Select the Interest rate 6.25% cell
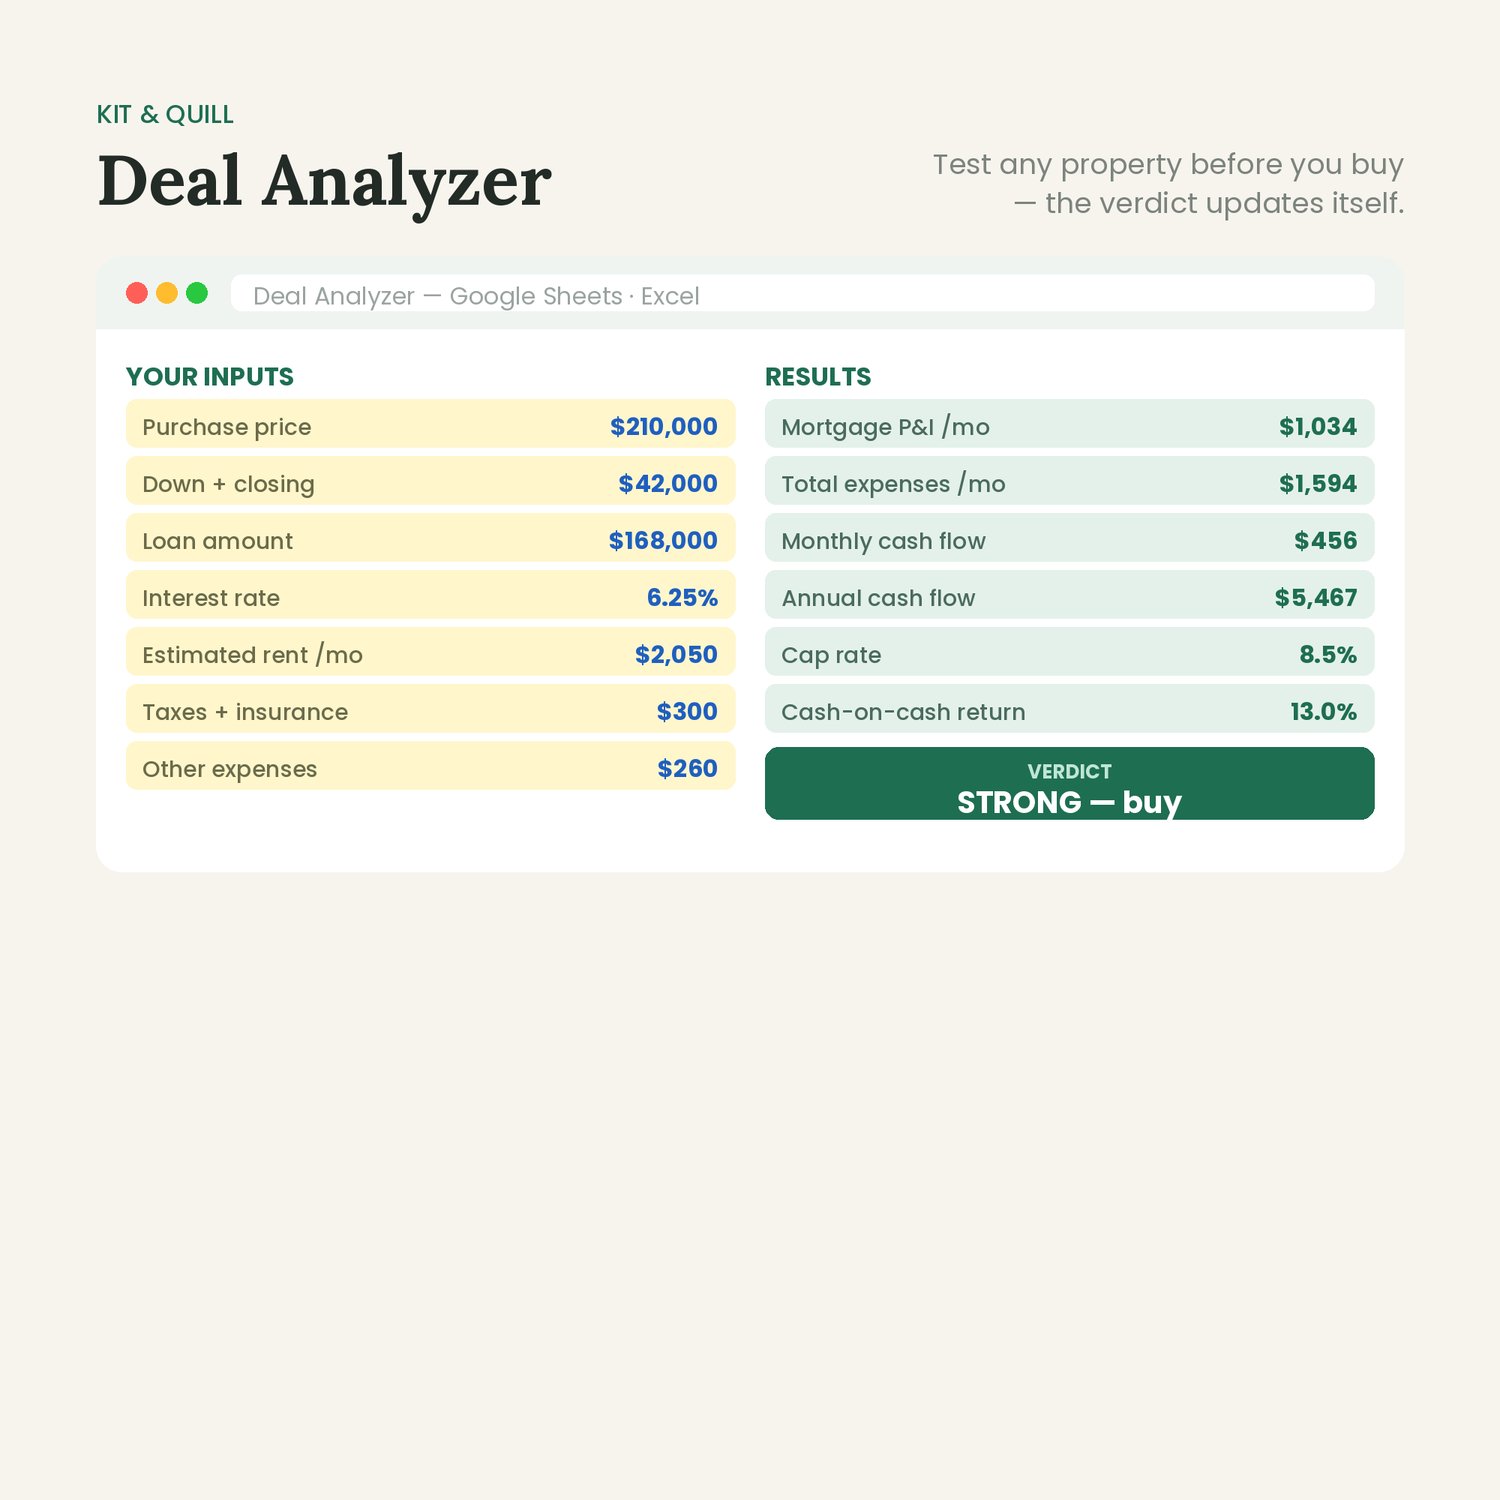1500x1500 pixels. pos(431,595)
